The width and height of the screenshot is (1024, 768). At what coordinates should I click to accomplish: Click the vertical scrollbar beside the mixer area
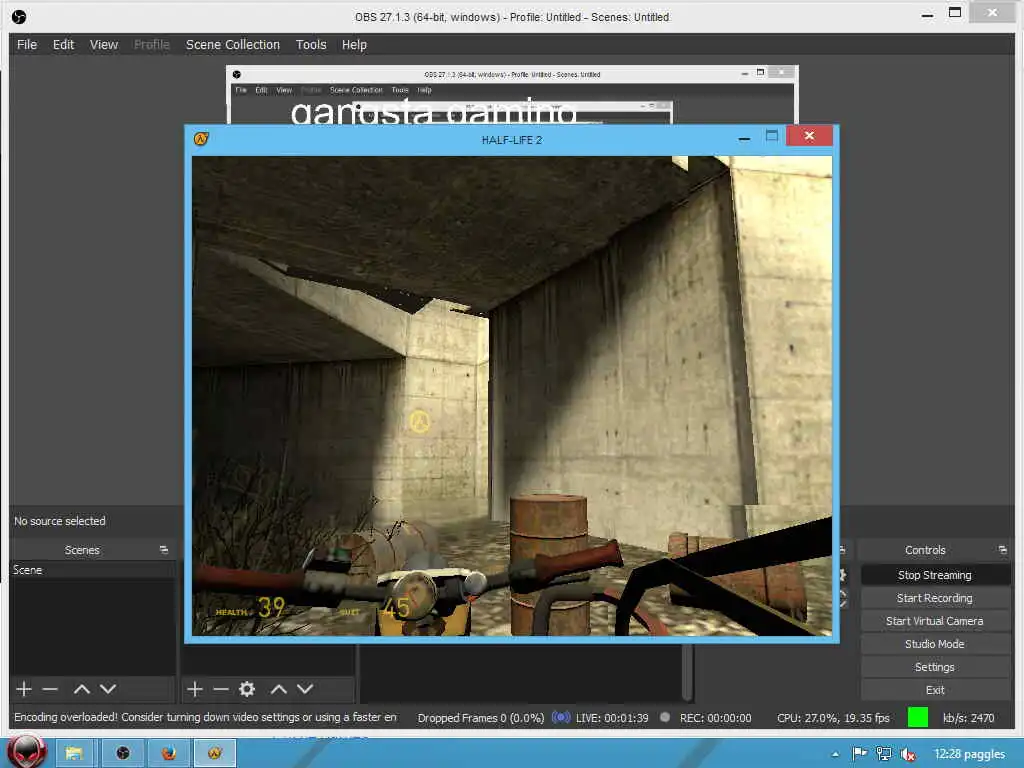tap(686, 671)
